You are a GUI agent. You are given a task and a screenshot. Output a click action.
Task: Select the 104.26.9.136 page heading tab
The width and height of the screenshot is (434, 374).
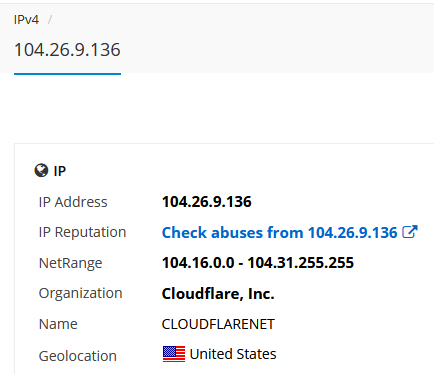click(67, 50)
